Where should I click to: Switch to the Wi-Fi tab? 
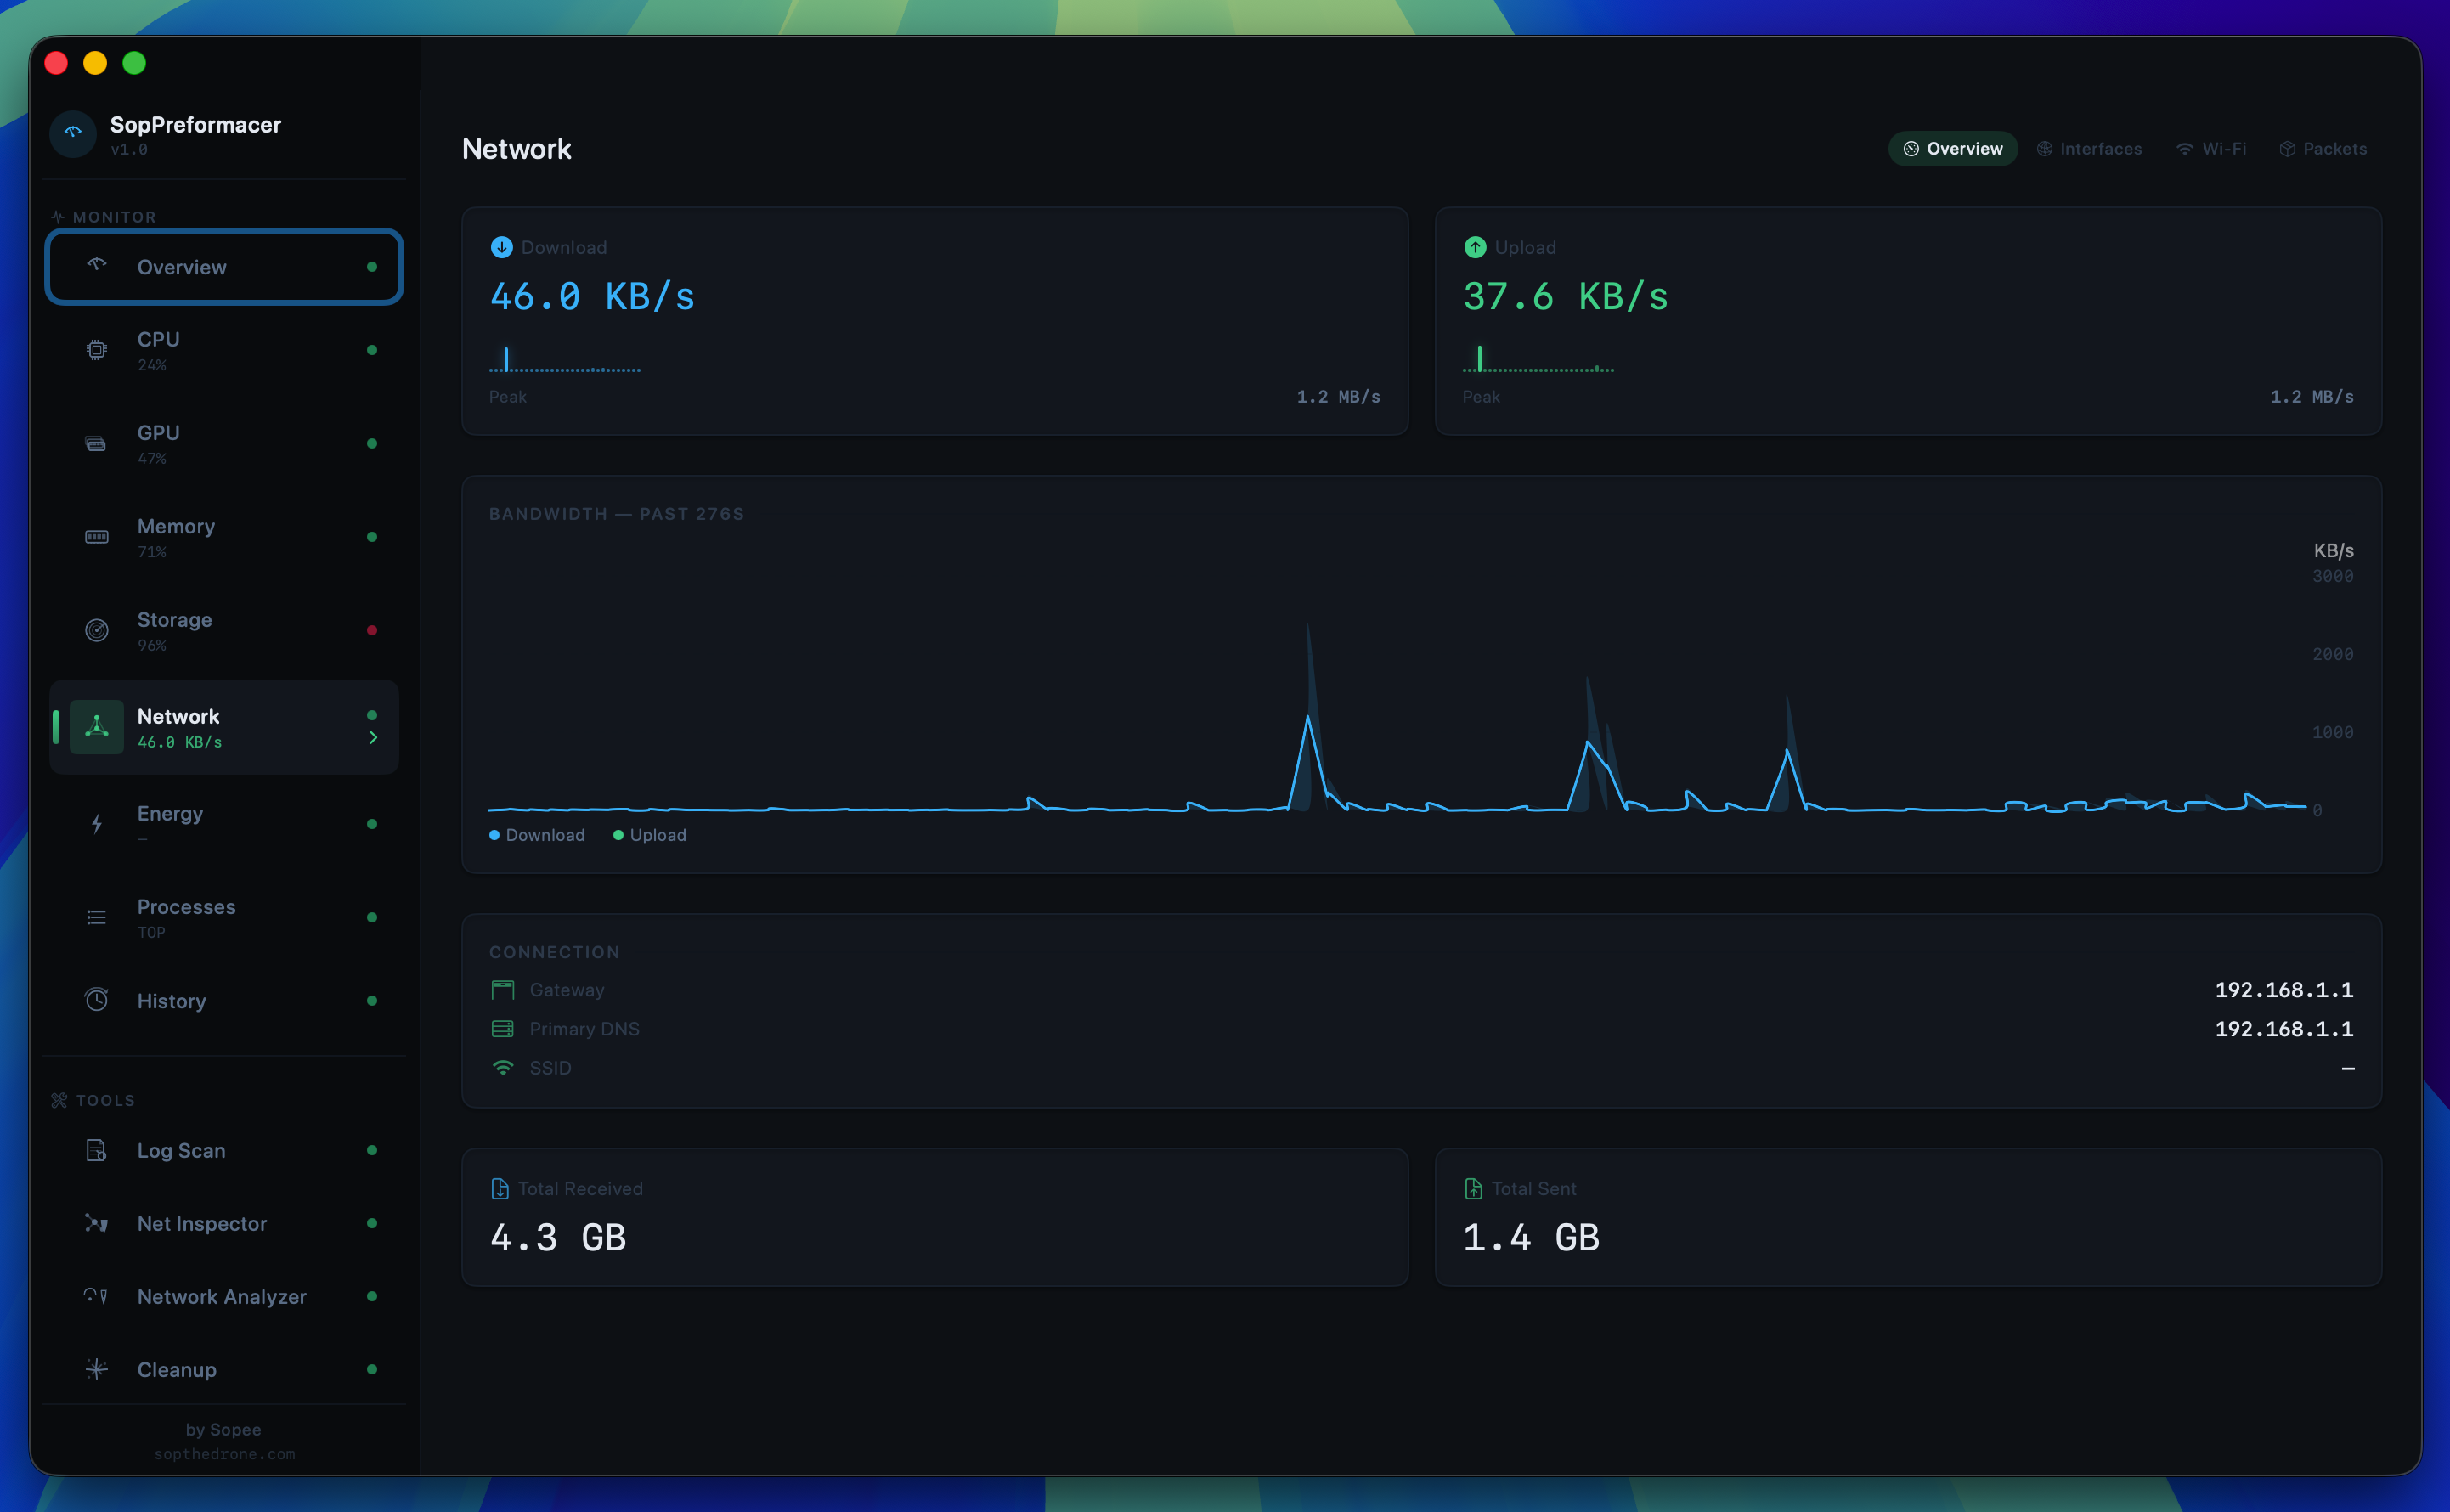2211,148
